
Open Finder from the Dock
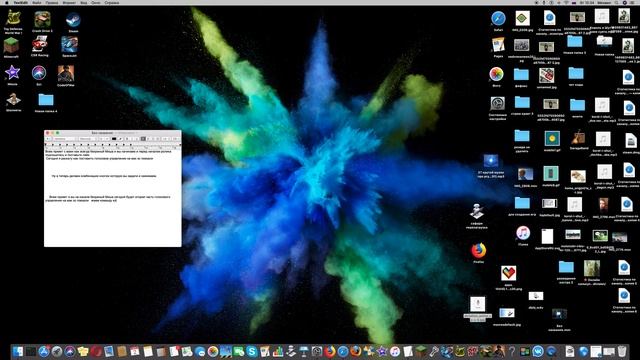click(x=18, y=351)
